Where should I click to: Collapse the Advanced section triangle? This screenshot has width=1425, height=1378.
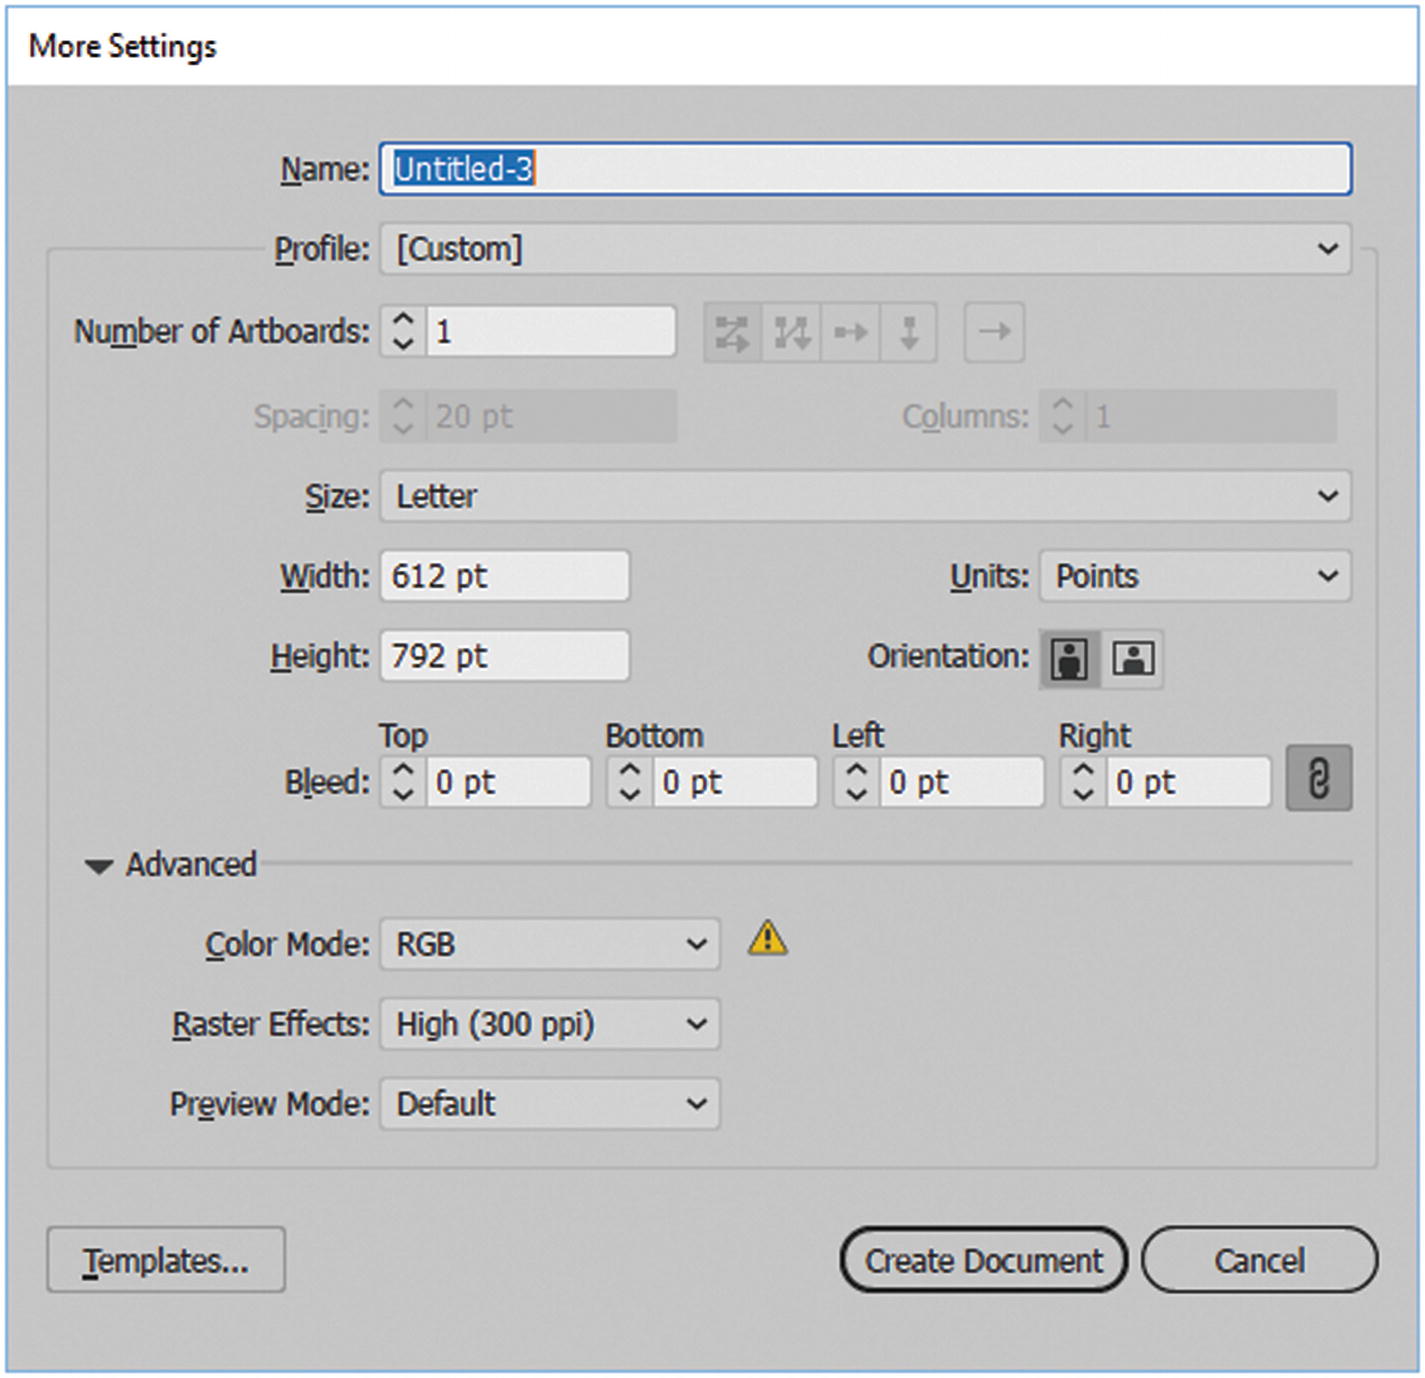[99, 866]
